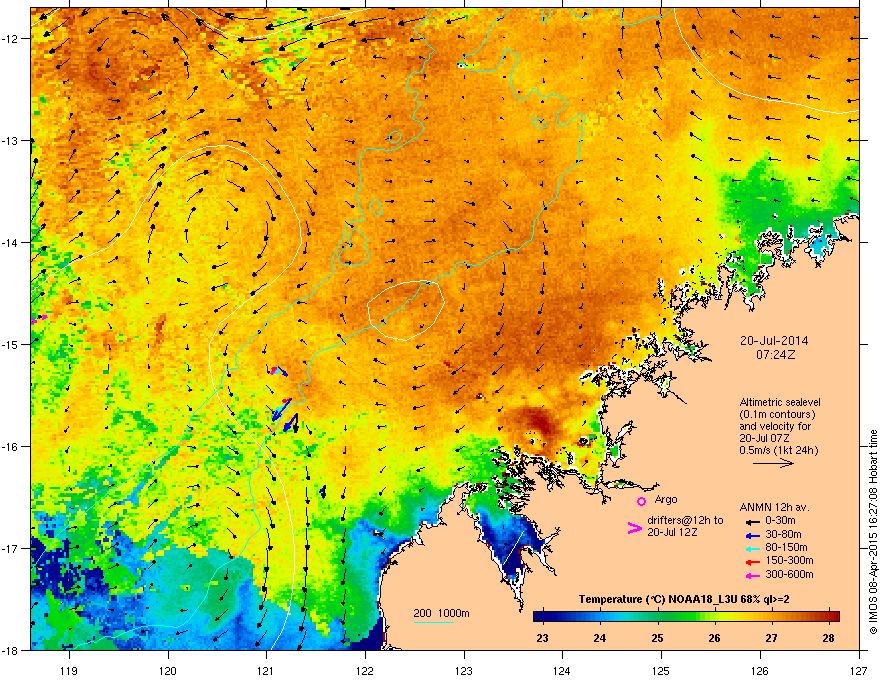Click the small white sea-level contour near 122.4E 14.6S

click(x=406, y=310)
